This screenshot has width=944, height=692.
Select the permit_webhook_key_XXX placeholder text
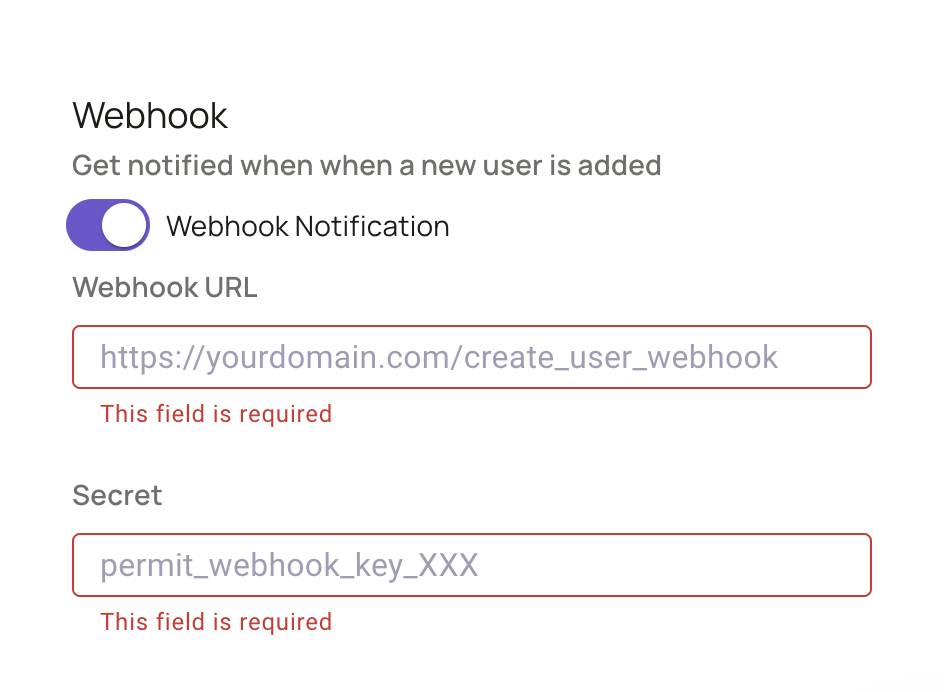pyautogui.click(x=288, y=565)
